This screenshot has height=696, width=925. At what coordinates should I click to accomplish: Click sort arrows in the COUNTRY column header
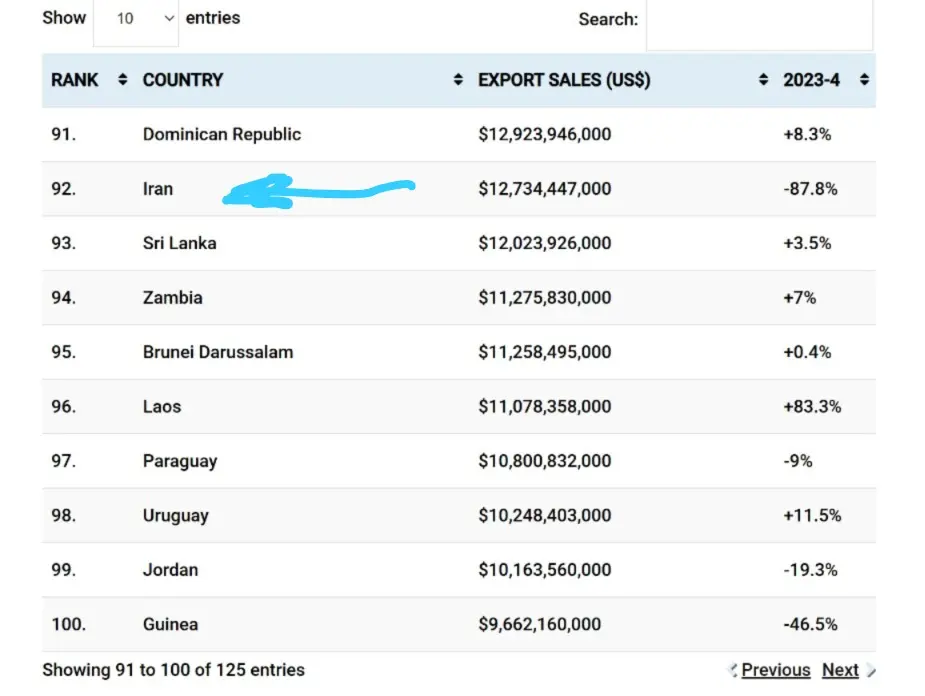[x=458, y=80]
